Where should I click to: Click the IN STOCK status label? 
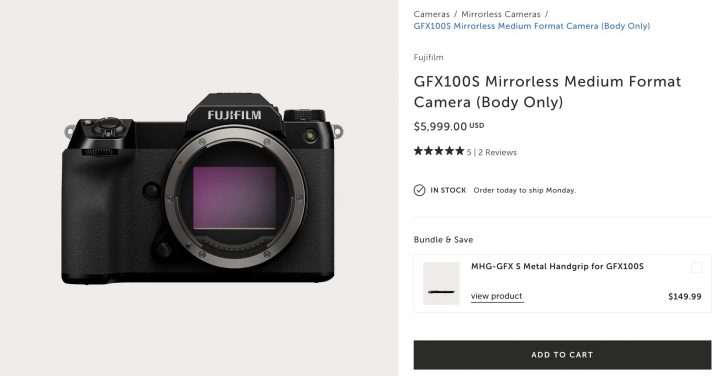[x=448, y=190]
